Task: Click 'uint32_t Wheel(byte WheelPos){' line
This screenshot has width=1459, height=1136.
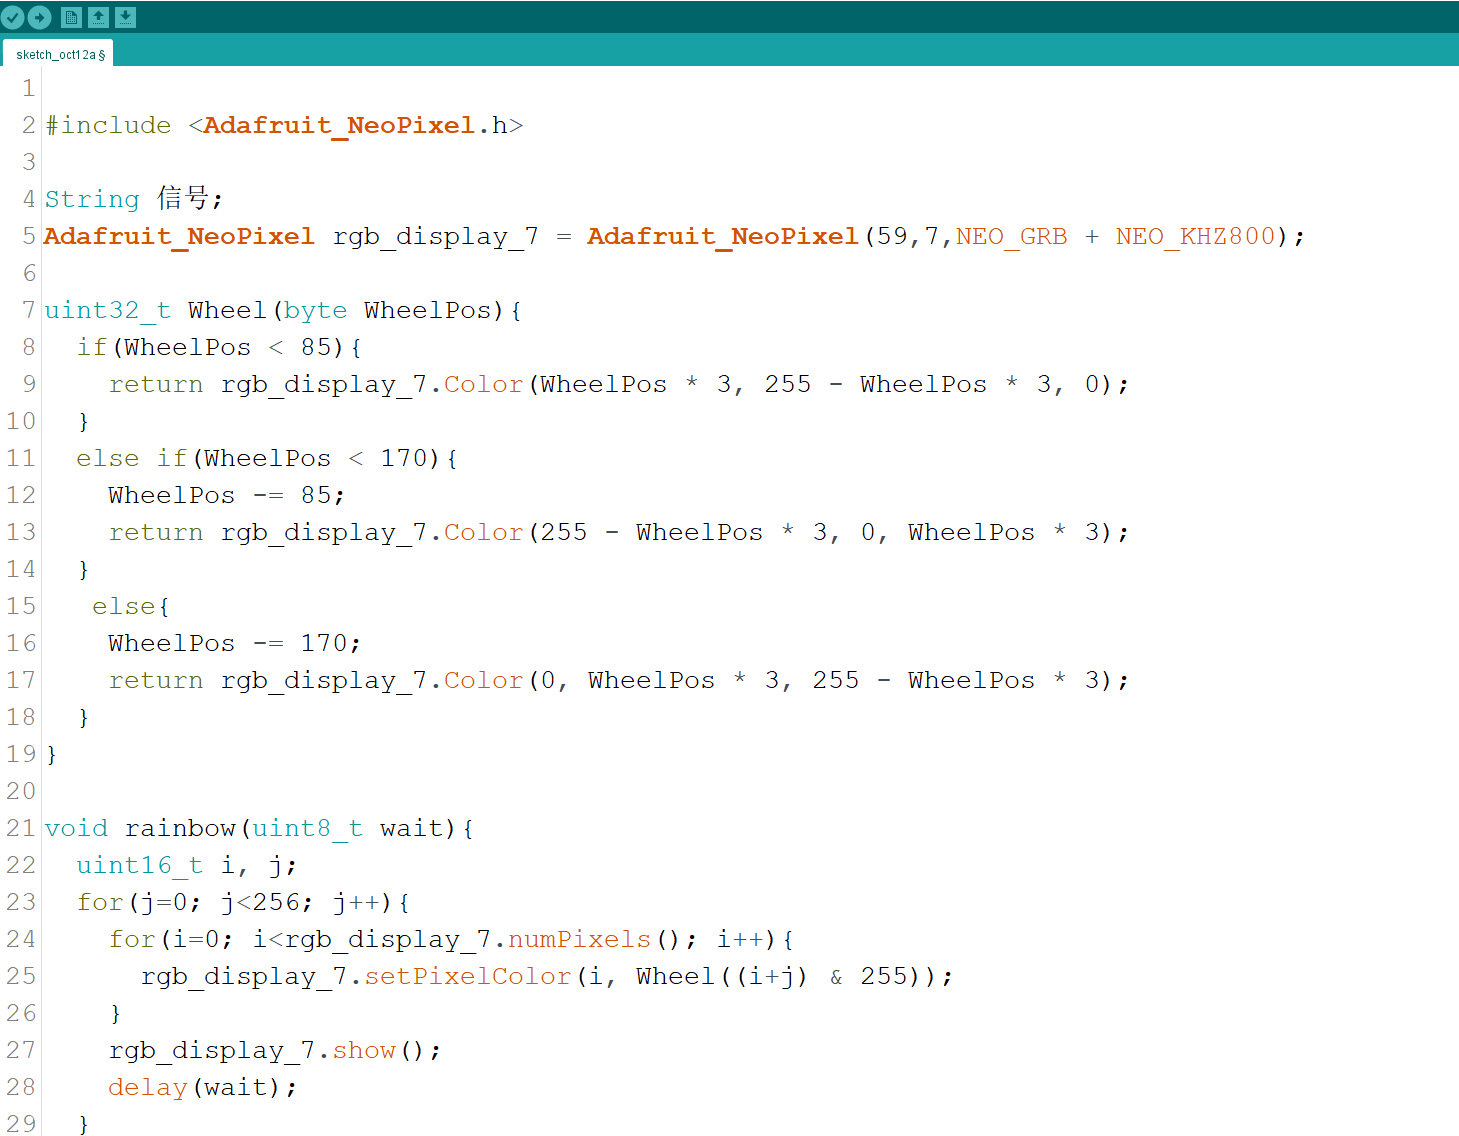Action: (283, 310)
